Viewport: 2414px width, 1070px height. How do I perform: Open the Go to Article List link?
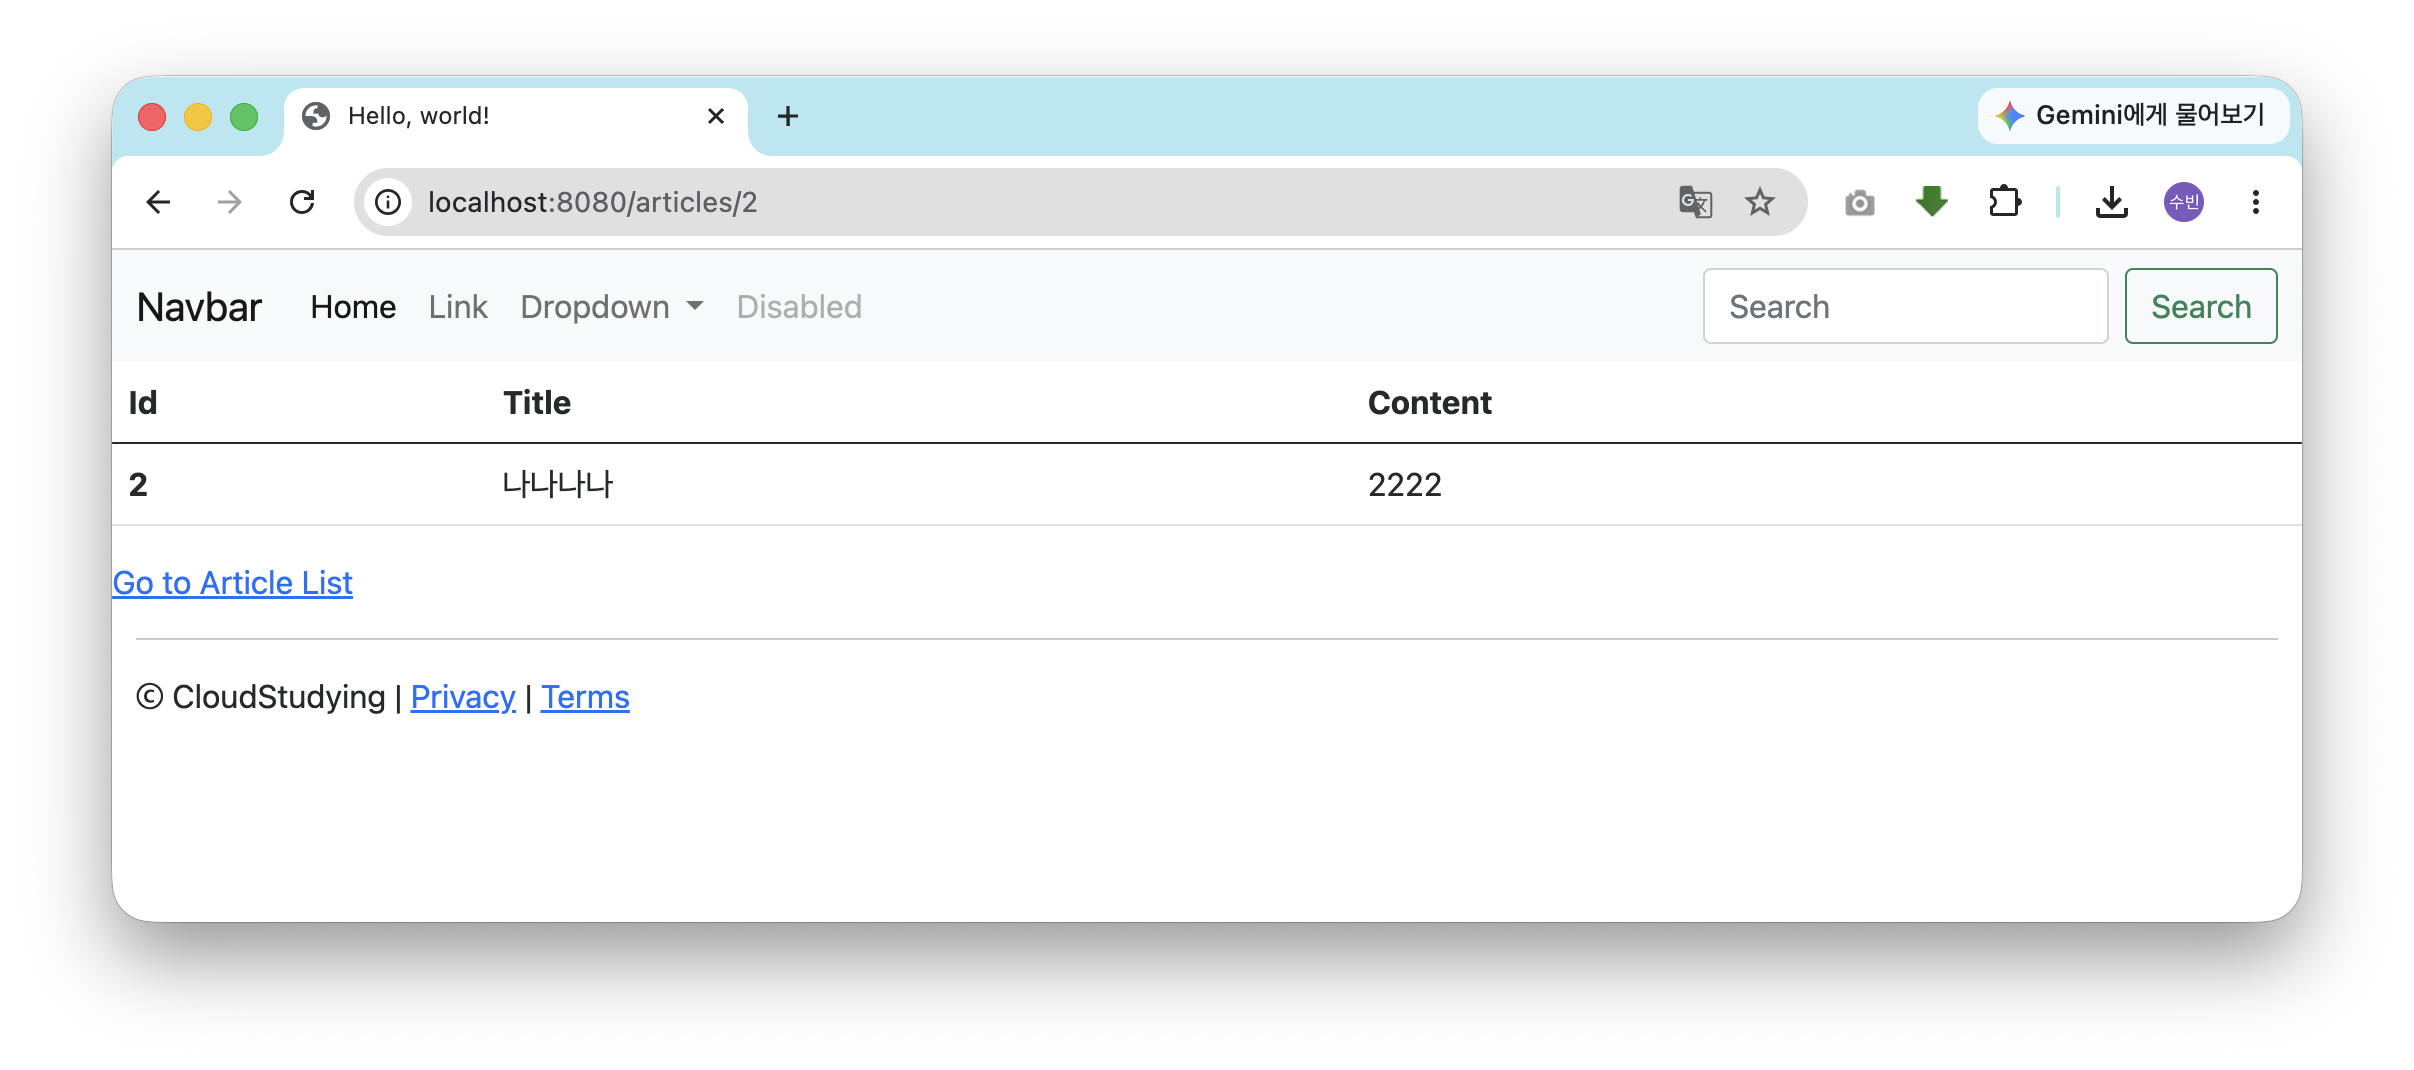pyautogui.click(x=233, y=583)
